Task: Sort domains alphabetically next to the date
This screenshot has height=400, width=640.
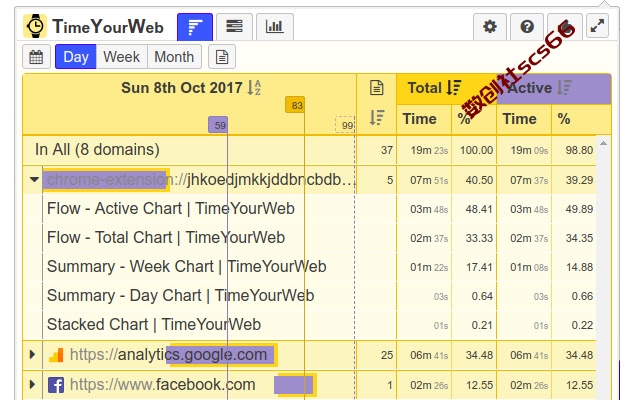Action: pyautogui.click(x=254, y=87)
